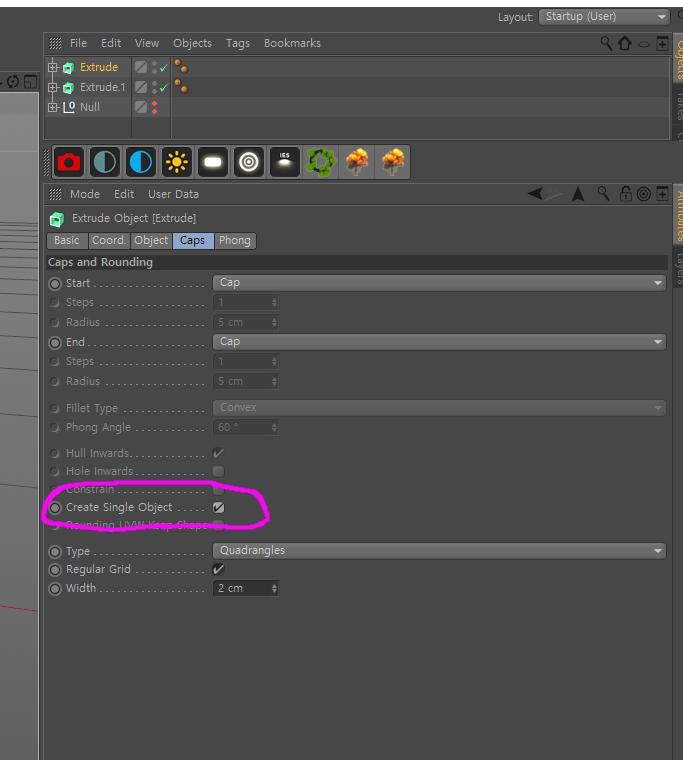This screenshot has height=760, width=683.
Task: Click the white area light icon
Action: pyautogui.click(x=213, y=162)
